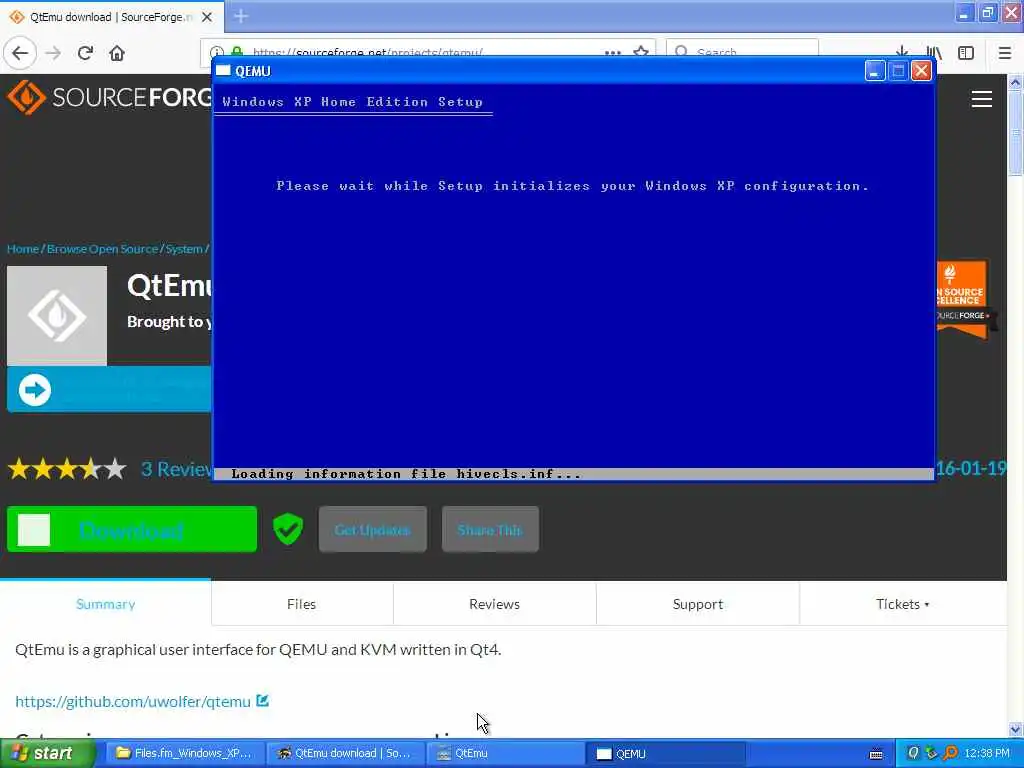
Task: Click the Loading information file status line
Action: pos(406,474)
